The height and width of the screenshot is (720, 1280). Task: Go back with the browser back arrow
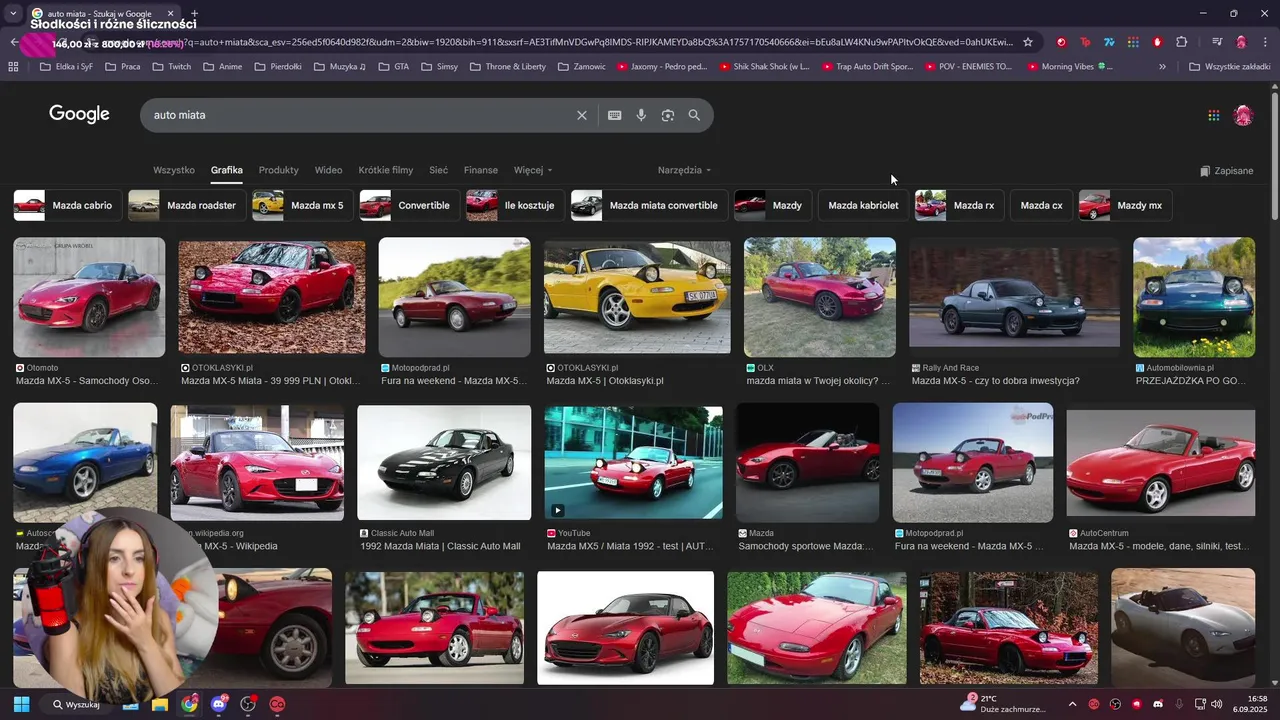coord(13,42)
